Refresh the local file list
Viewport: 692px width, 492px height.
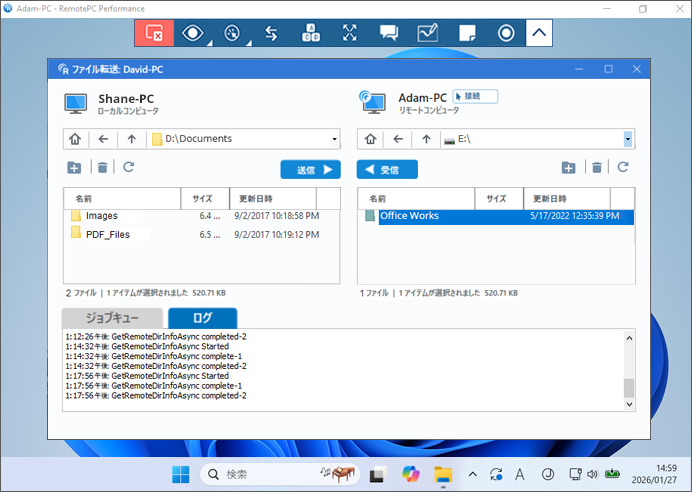pos(128,167)
